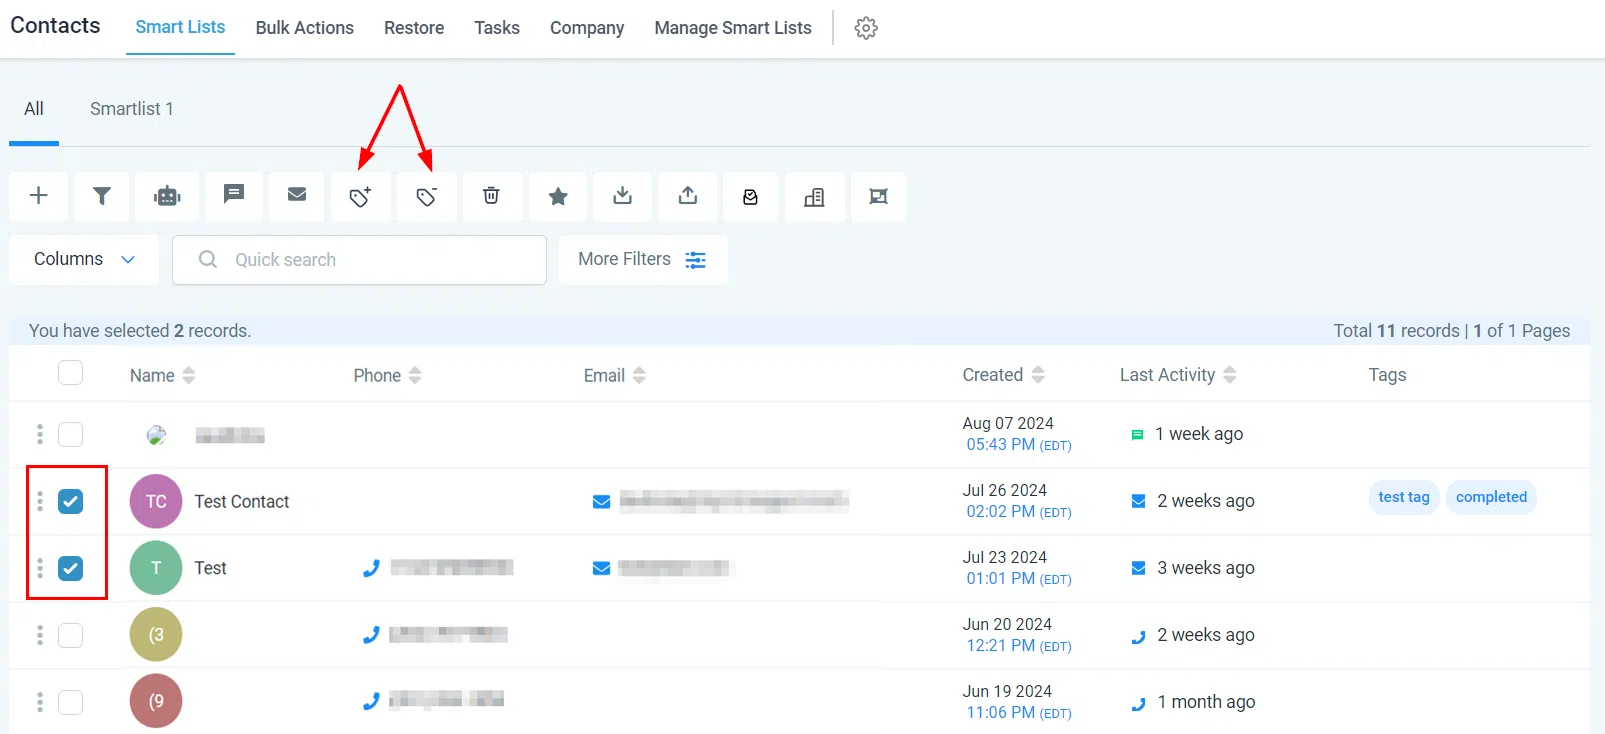Click phone icon in Jun 20 2024 row
The width and height of the screenshot is (1605, 734).
click(371, 635)
